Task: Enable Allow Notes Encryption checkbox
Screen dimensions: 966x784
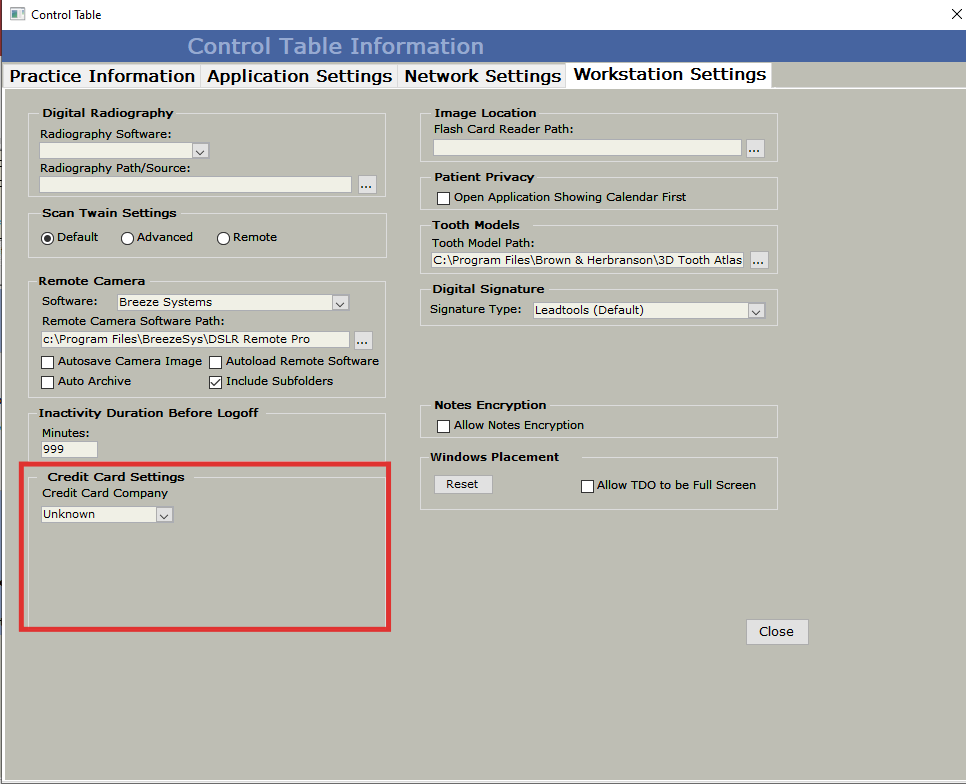Action: (x=444, y=426)
